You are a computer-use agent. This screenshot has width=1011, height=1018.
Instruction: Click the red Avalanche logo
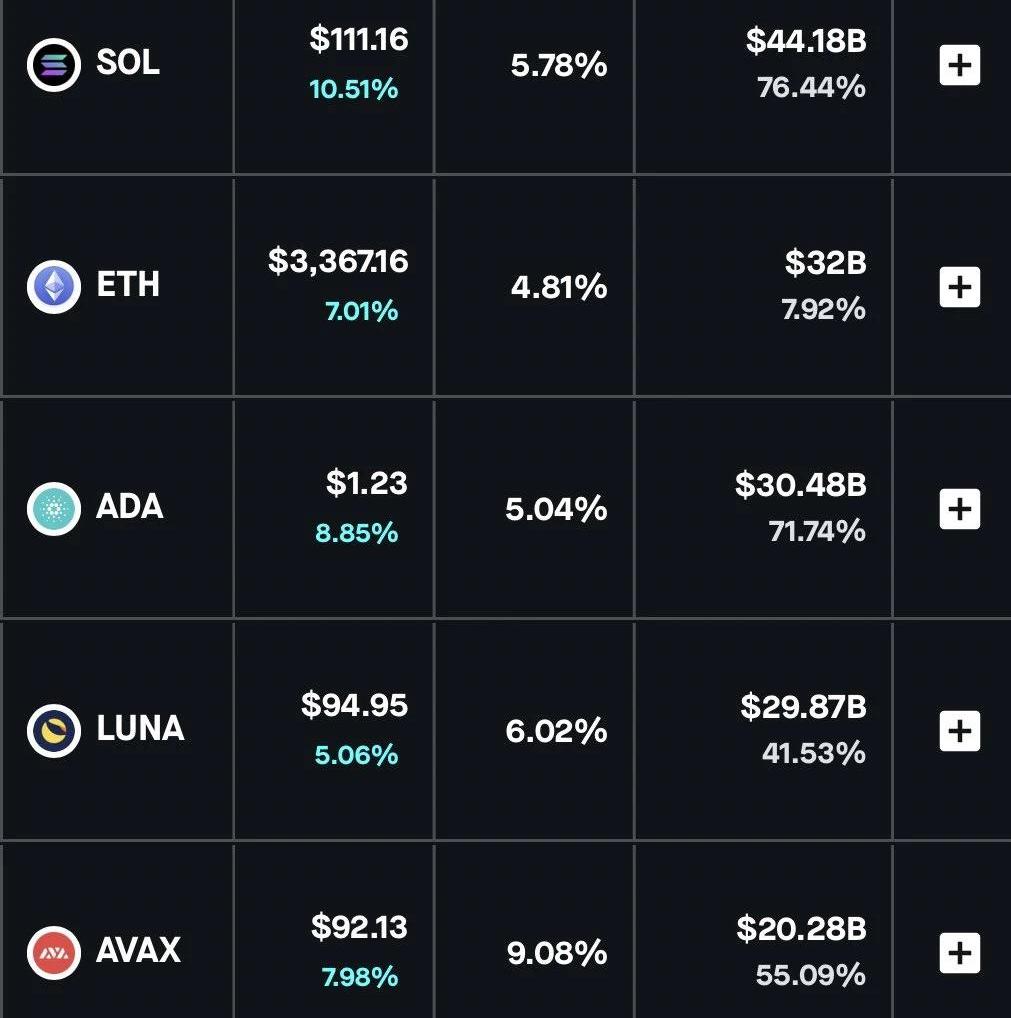click(x=53, y=952)
